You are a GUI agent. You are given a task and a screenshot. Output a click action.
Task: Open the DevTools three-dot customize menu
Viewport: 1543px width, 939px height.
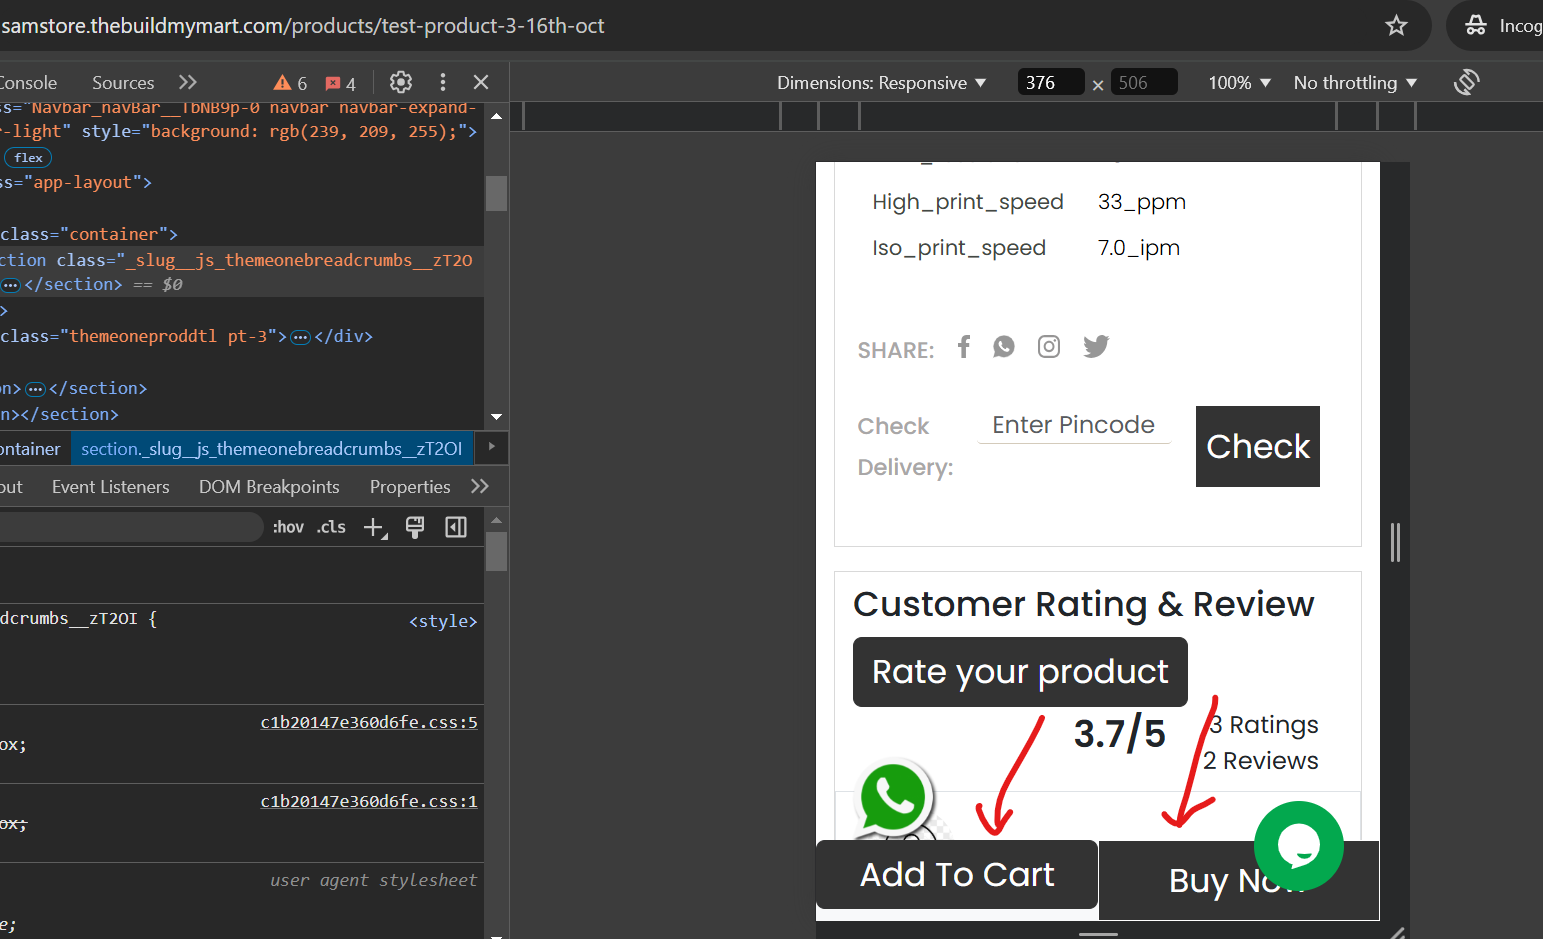tap(443, 82)
